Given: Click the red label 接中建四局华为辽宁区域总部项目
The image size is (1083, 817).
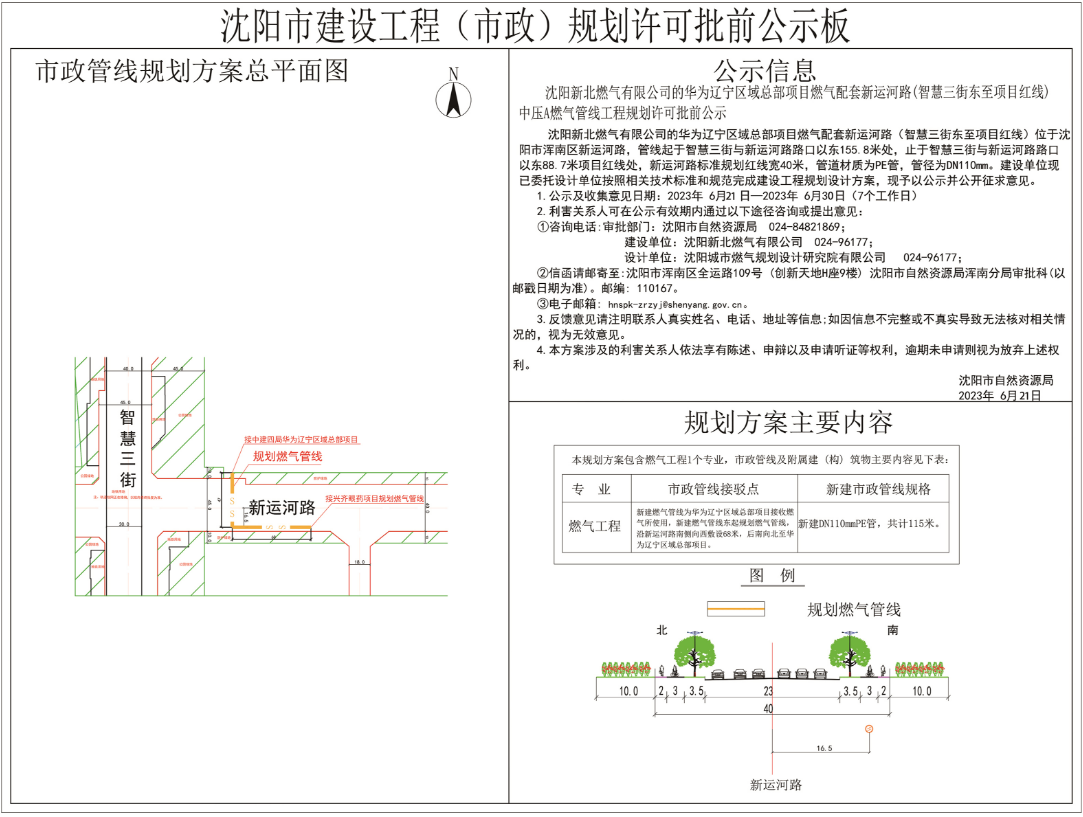Looking at the screenshot, I should (x=301, y=439).
